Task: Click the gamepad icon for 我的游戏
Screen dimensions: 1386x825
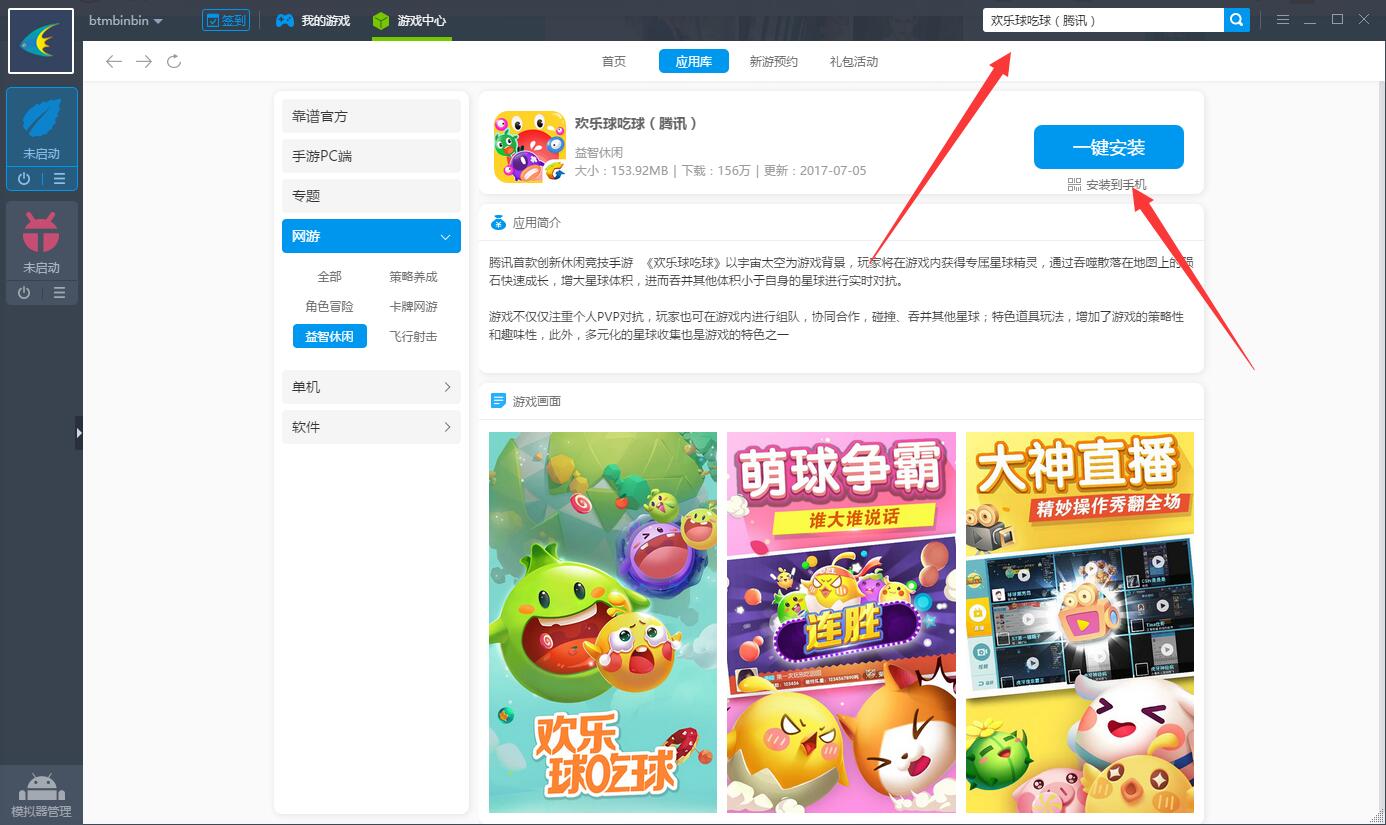Action: click(285, 20)
